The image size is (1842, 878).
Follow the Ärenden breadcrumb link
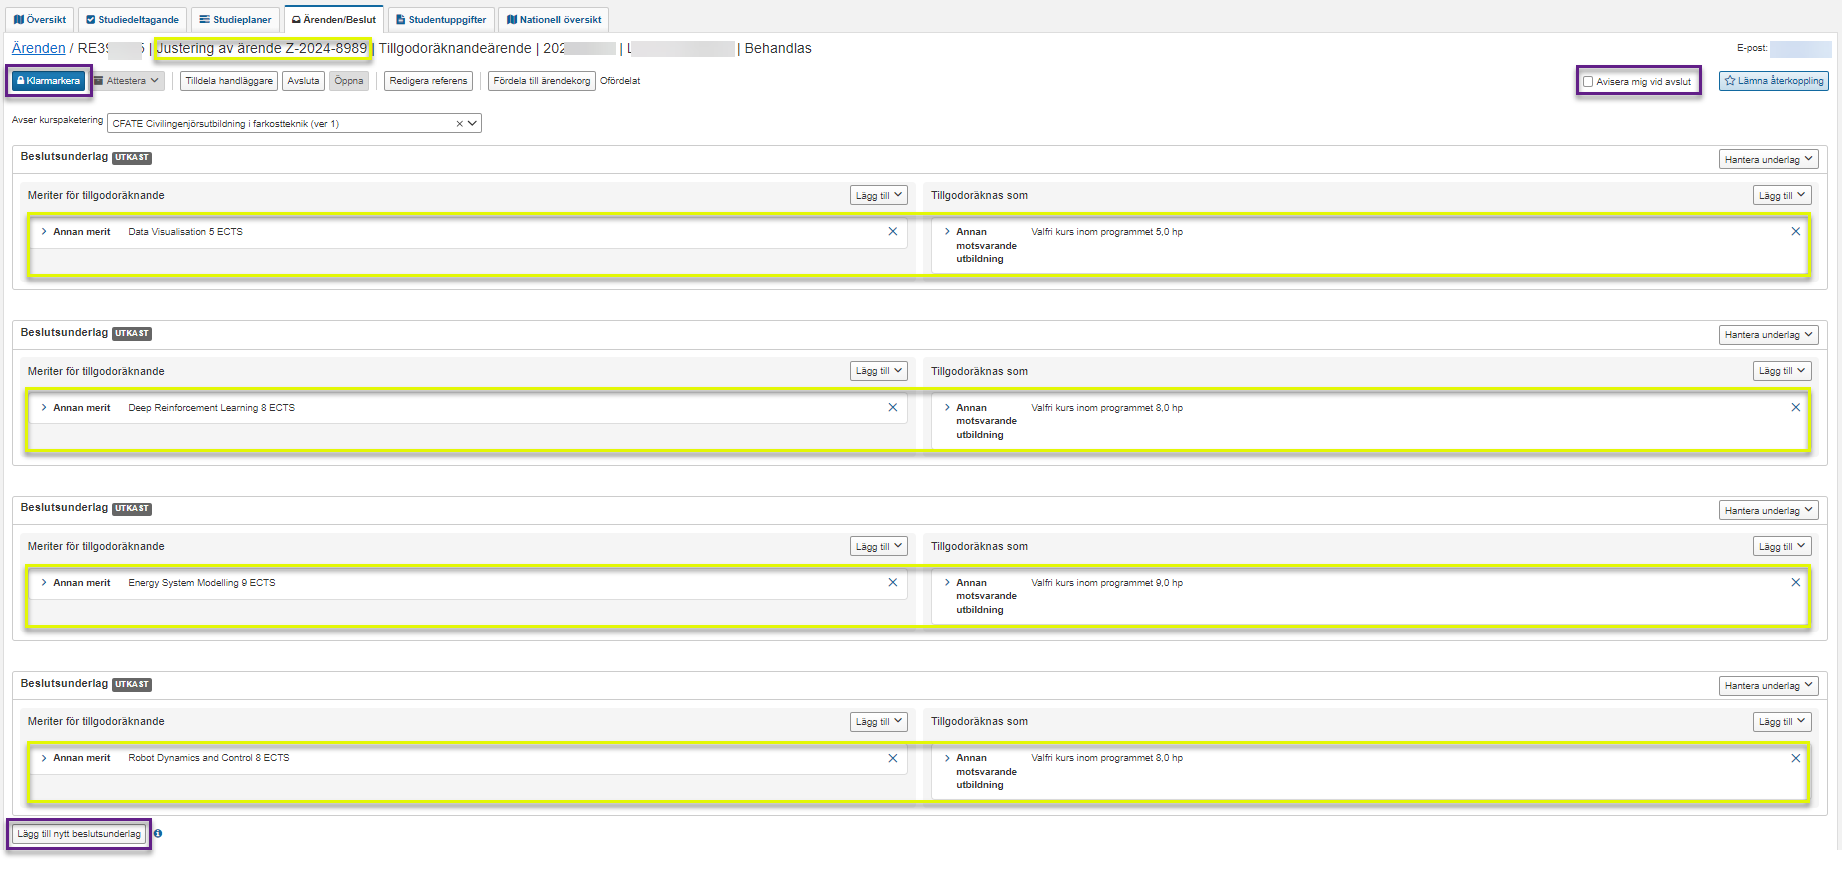[x=38, y=48]
